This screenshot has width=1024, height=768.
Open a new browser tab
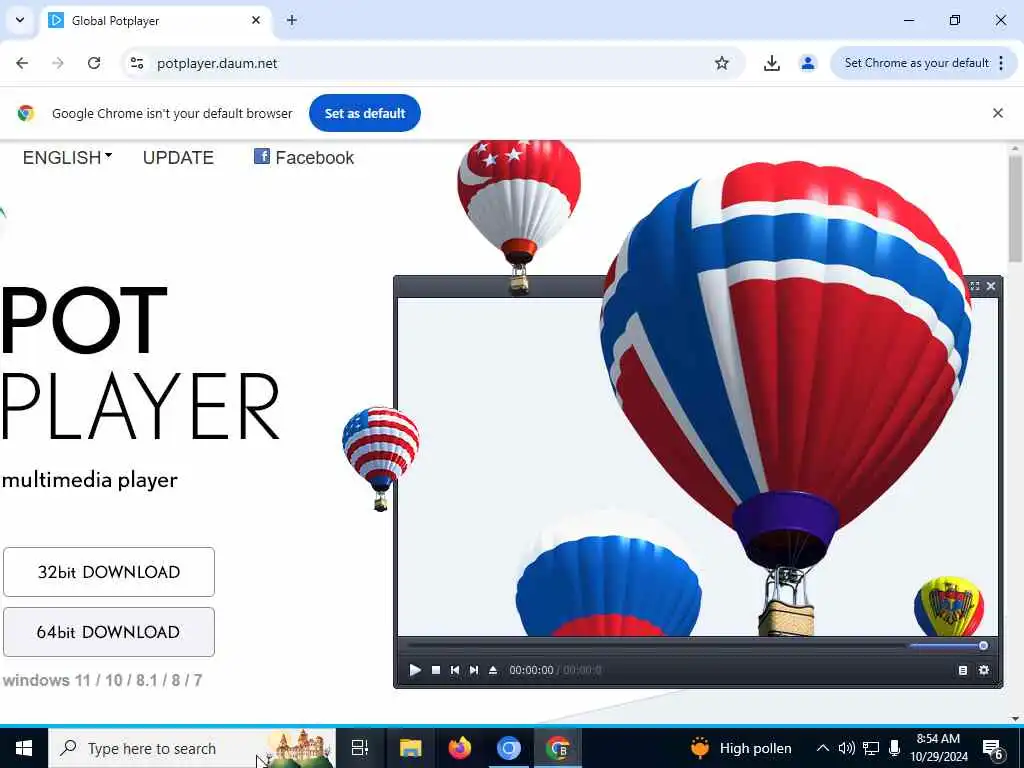point(292,20)
